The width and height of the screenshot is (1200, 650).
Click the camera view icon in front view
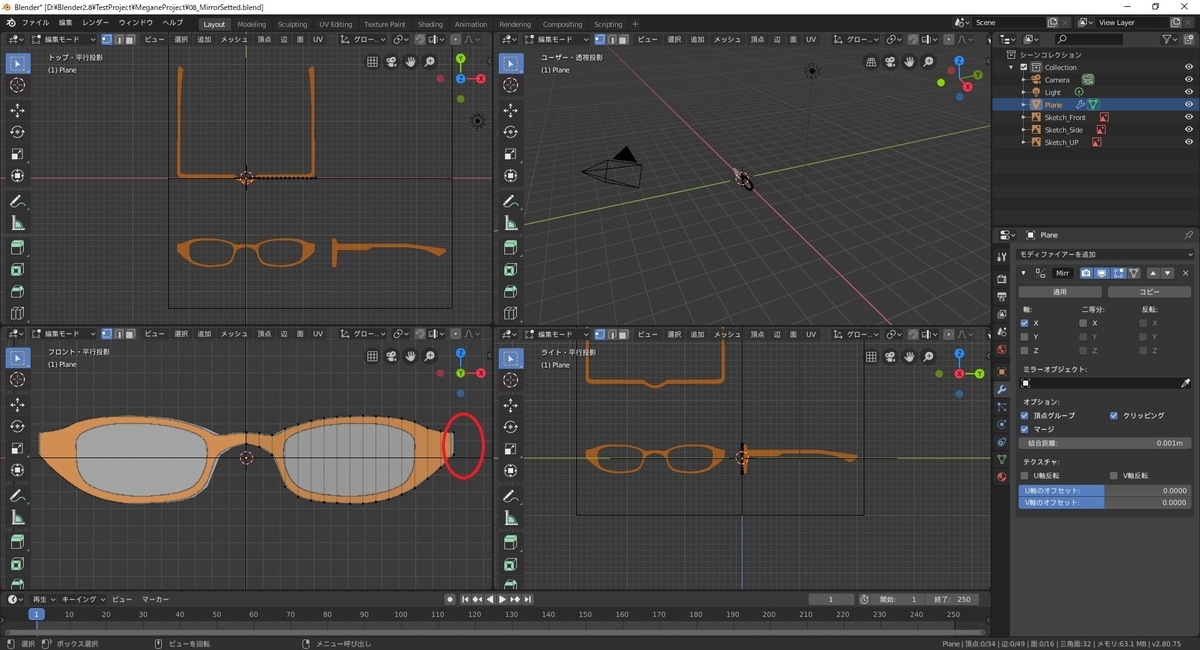tap(391, 356)
